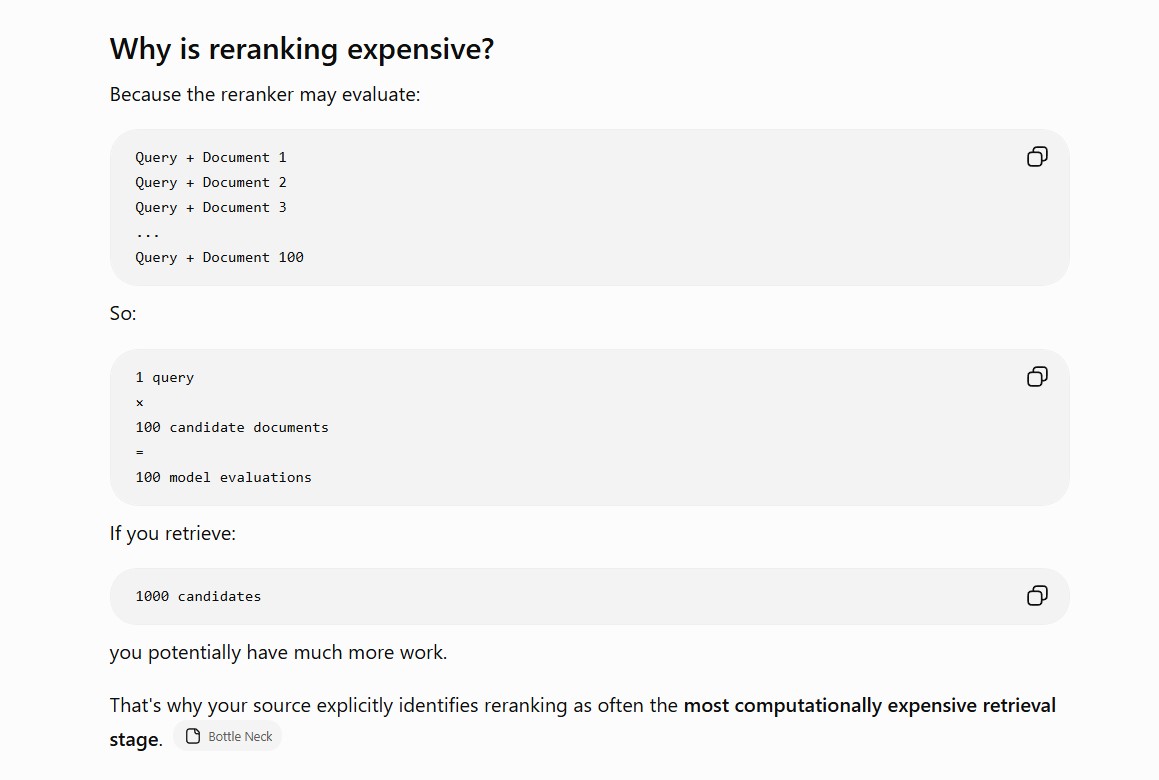Click the ellipsis line in first code block
This screenshot has height=780, width=1159.
147,234
